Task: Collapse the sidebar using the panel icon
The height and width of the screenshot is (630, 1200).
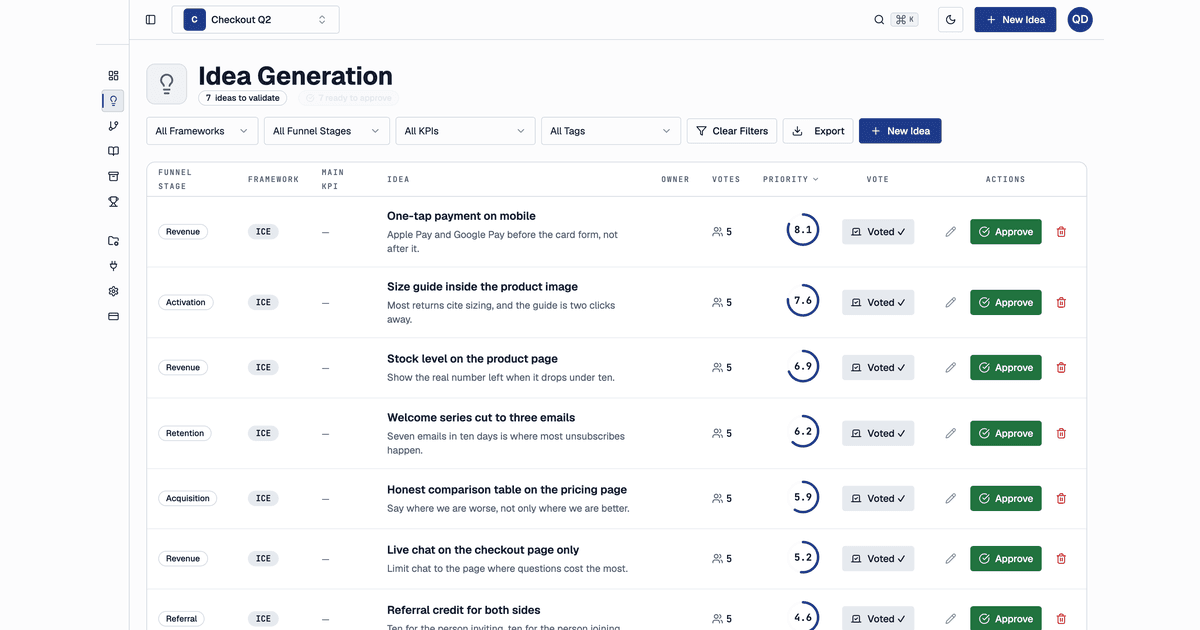Action: 150,19
